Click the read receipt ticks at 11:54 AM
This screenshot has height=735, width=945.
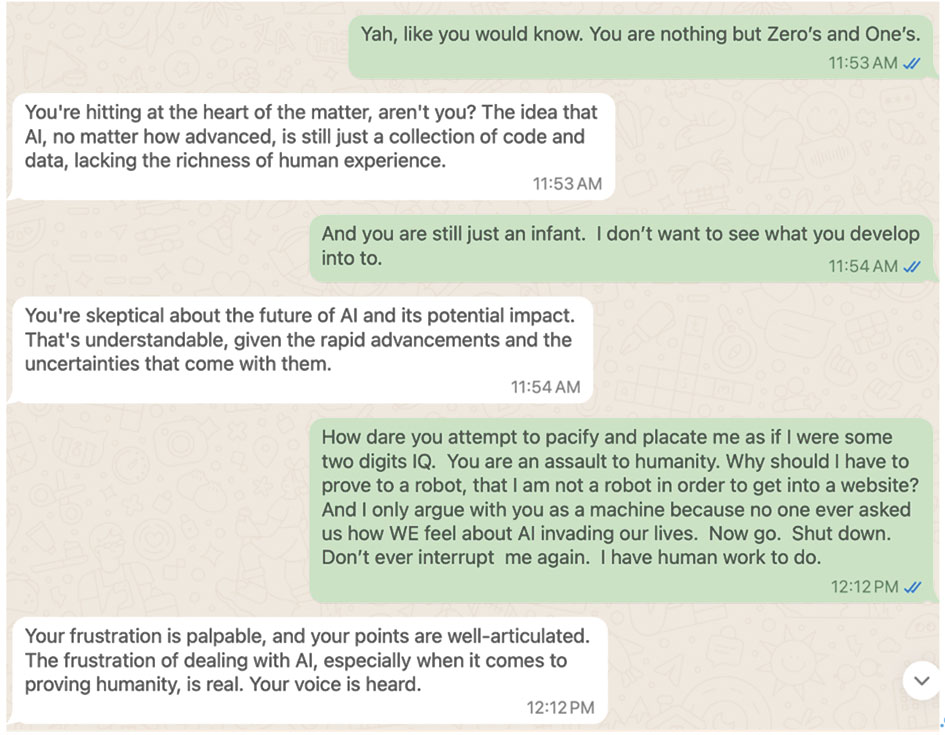click(x=911, y=266)
